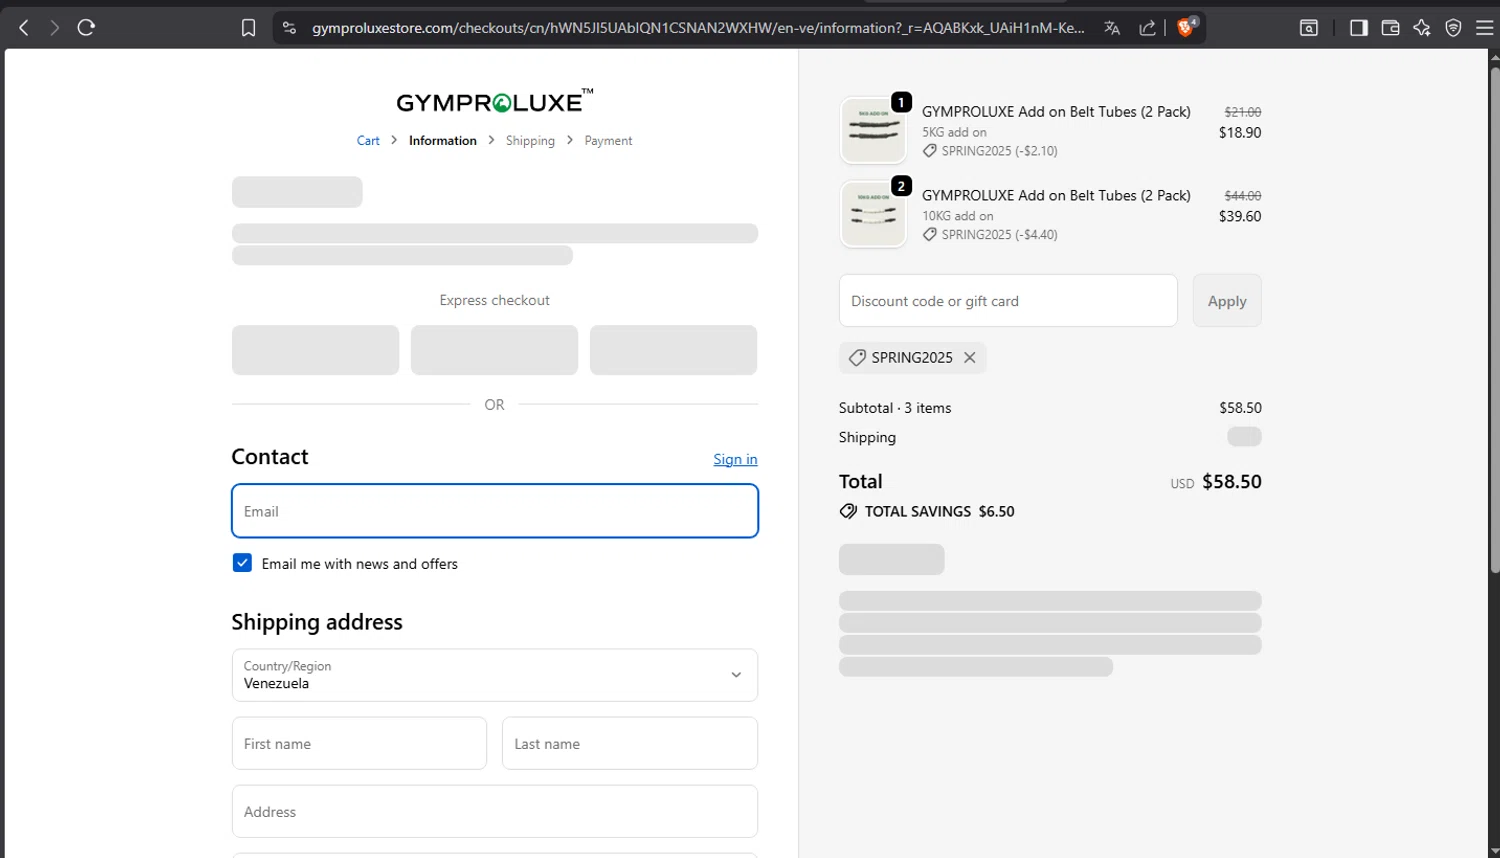Select Information breadcrumb step
Image resolution: width=1500 pixels, height=858 pixels.
(443, 141)
